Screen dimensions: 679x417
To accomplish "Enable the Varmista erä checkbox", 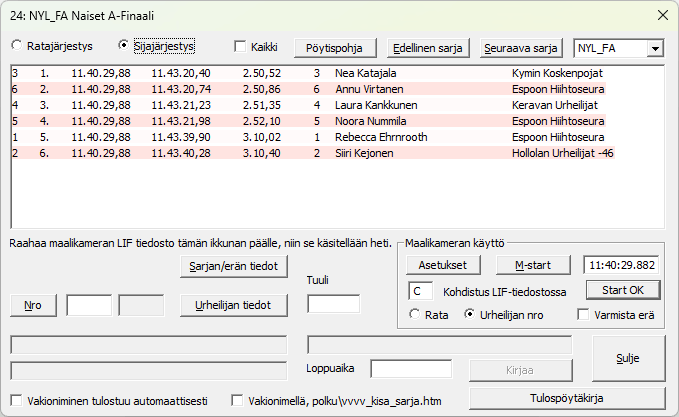I will click(585, 315).
